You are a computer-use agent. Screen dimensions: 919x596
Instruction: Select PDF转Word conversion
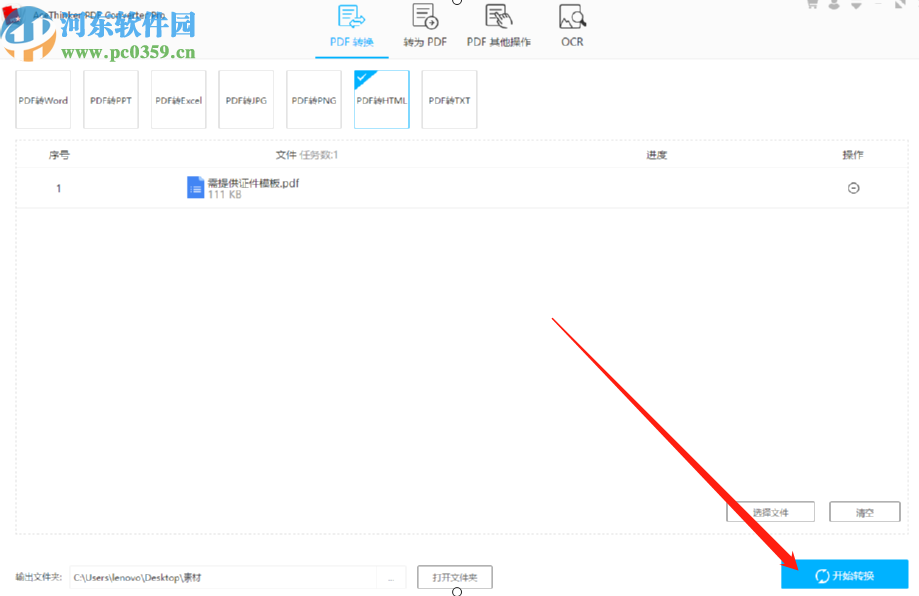(x=43, y=100)
